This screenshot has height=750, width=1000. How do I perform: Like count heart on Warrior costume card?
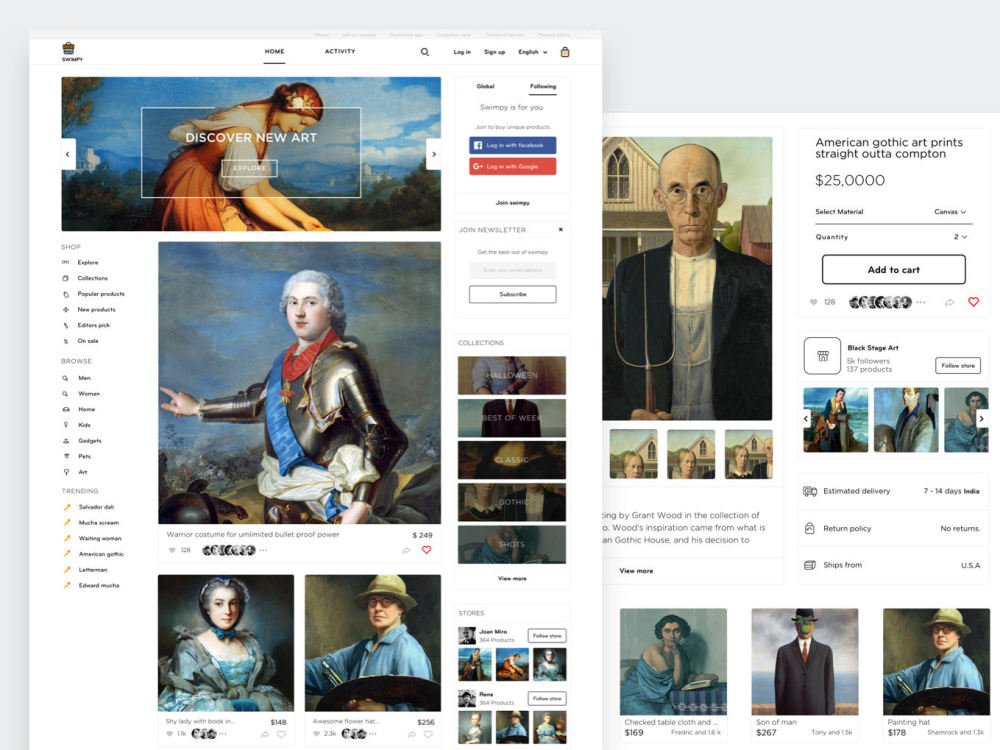(172, 550)
